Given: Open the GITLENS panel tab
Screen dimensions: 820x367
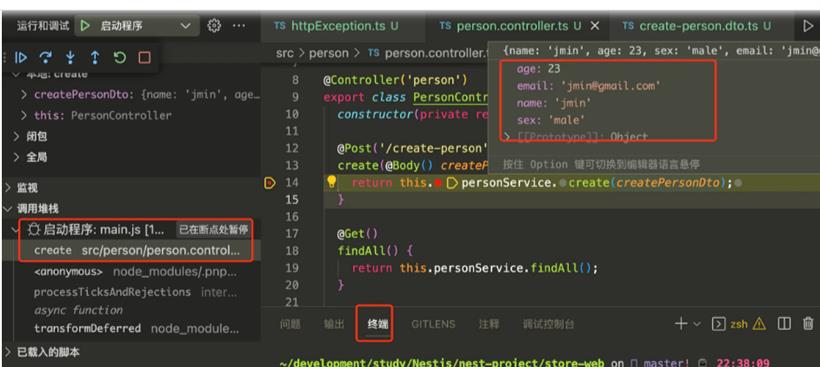Looking at the screenshot, I should (433, 324).
